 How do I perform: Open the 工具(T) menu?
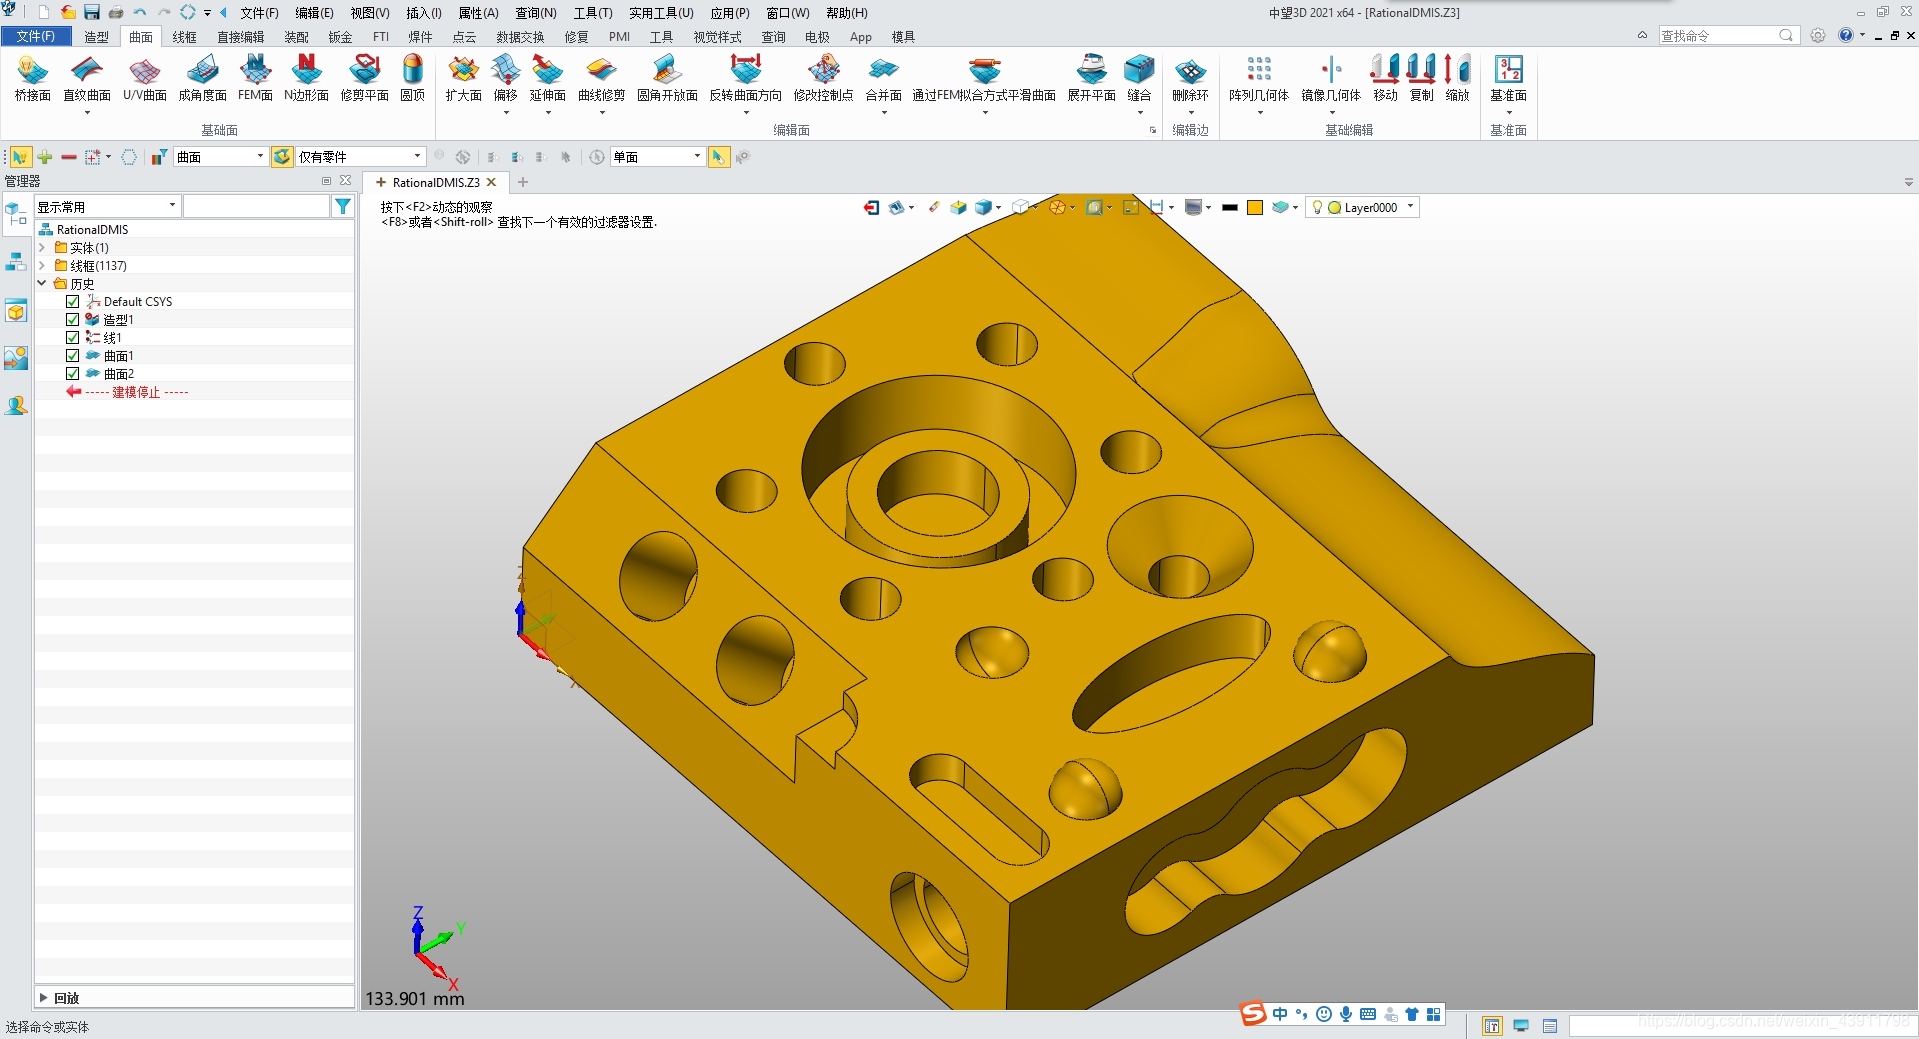pos(592,13)
